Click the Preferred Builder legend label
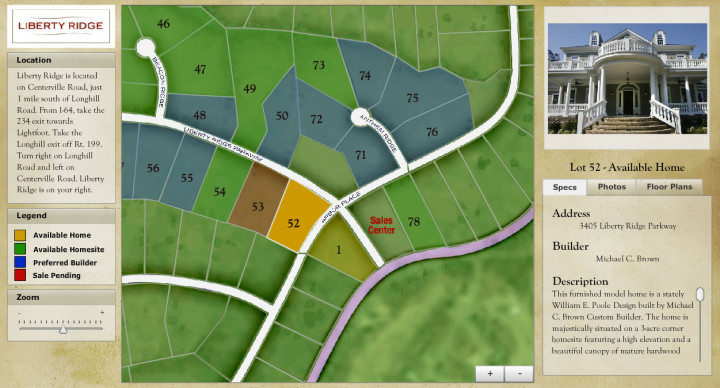Image resolution: width=720 pixels, height=388 pixels. coord(65,263)
